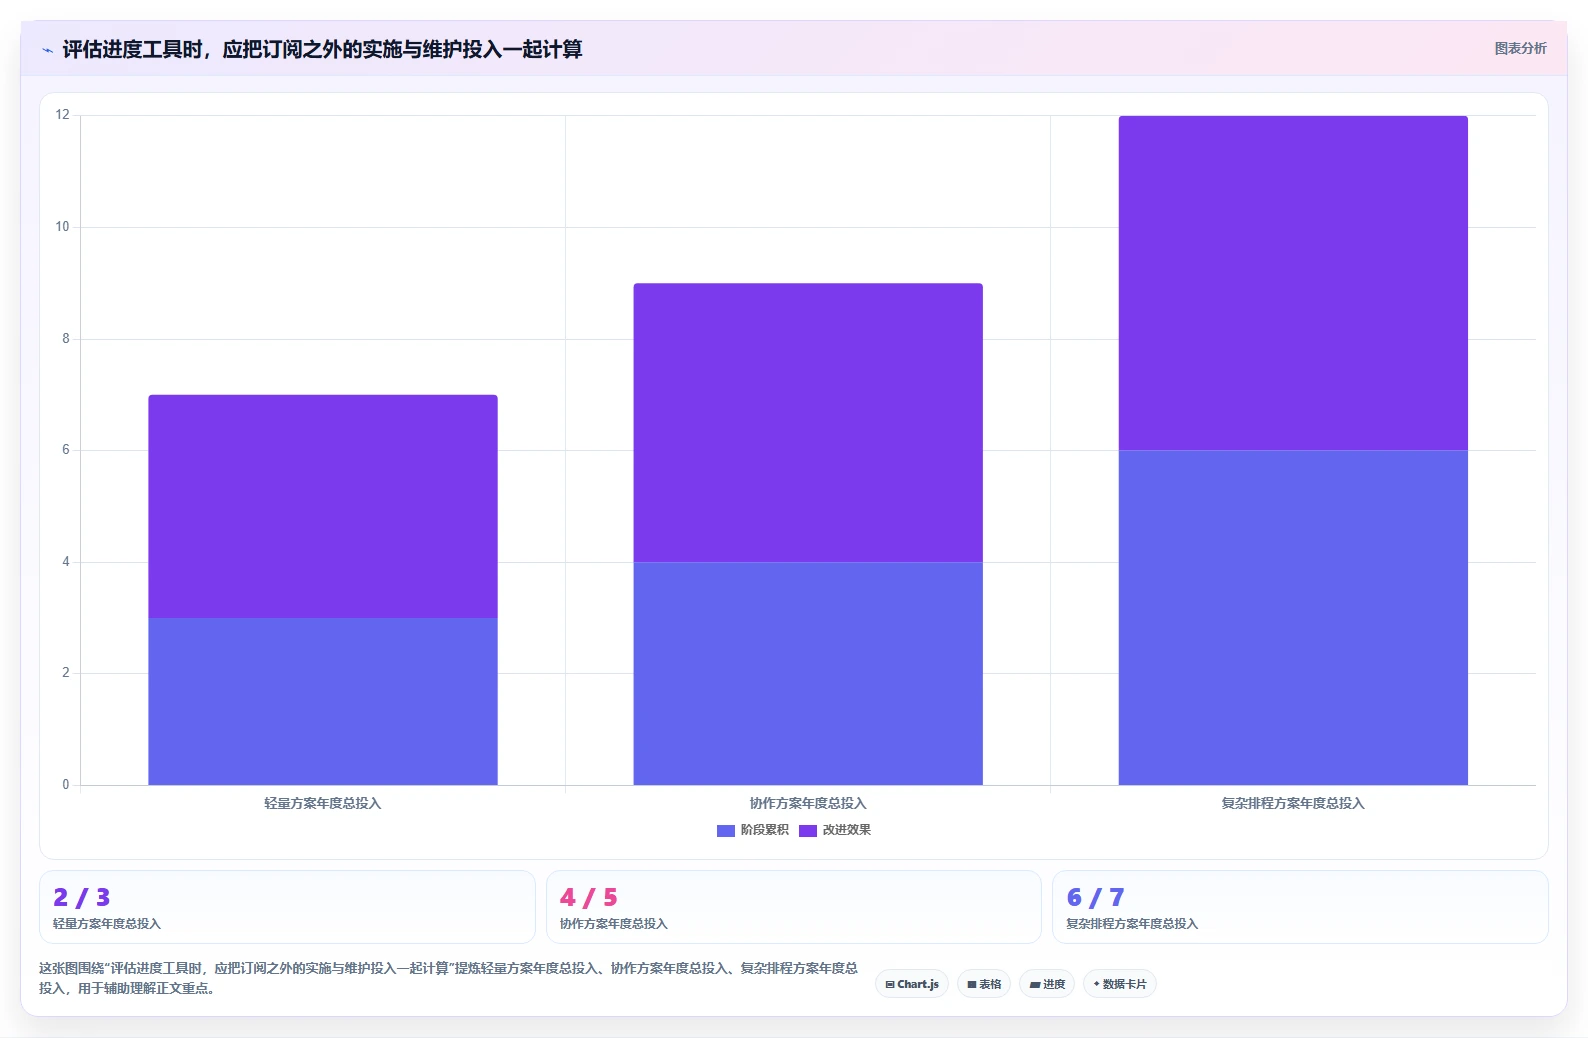Viewport: 1588px width, 1038px height.
Task: Open the 2 / 3 轻量方案年度总投入 card
Action: pyautogui.click(x=287, y=907)
